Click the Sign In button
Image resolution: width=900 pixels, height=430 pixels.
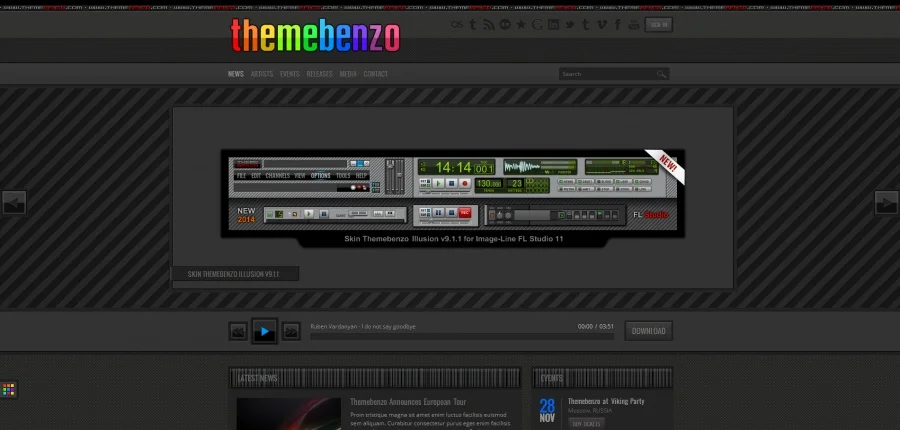pyautogui.click(x=658, y=25)
